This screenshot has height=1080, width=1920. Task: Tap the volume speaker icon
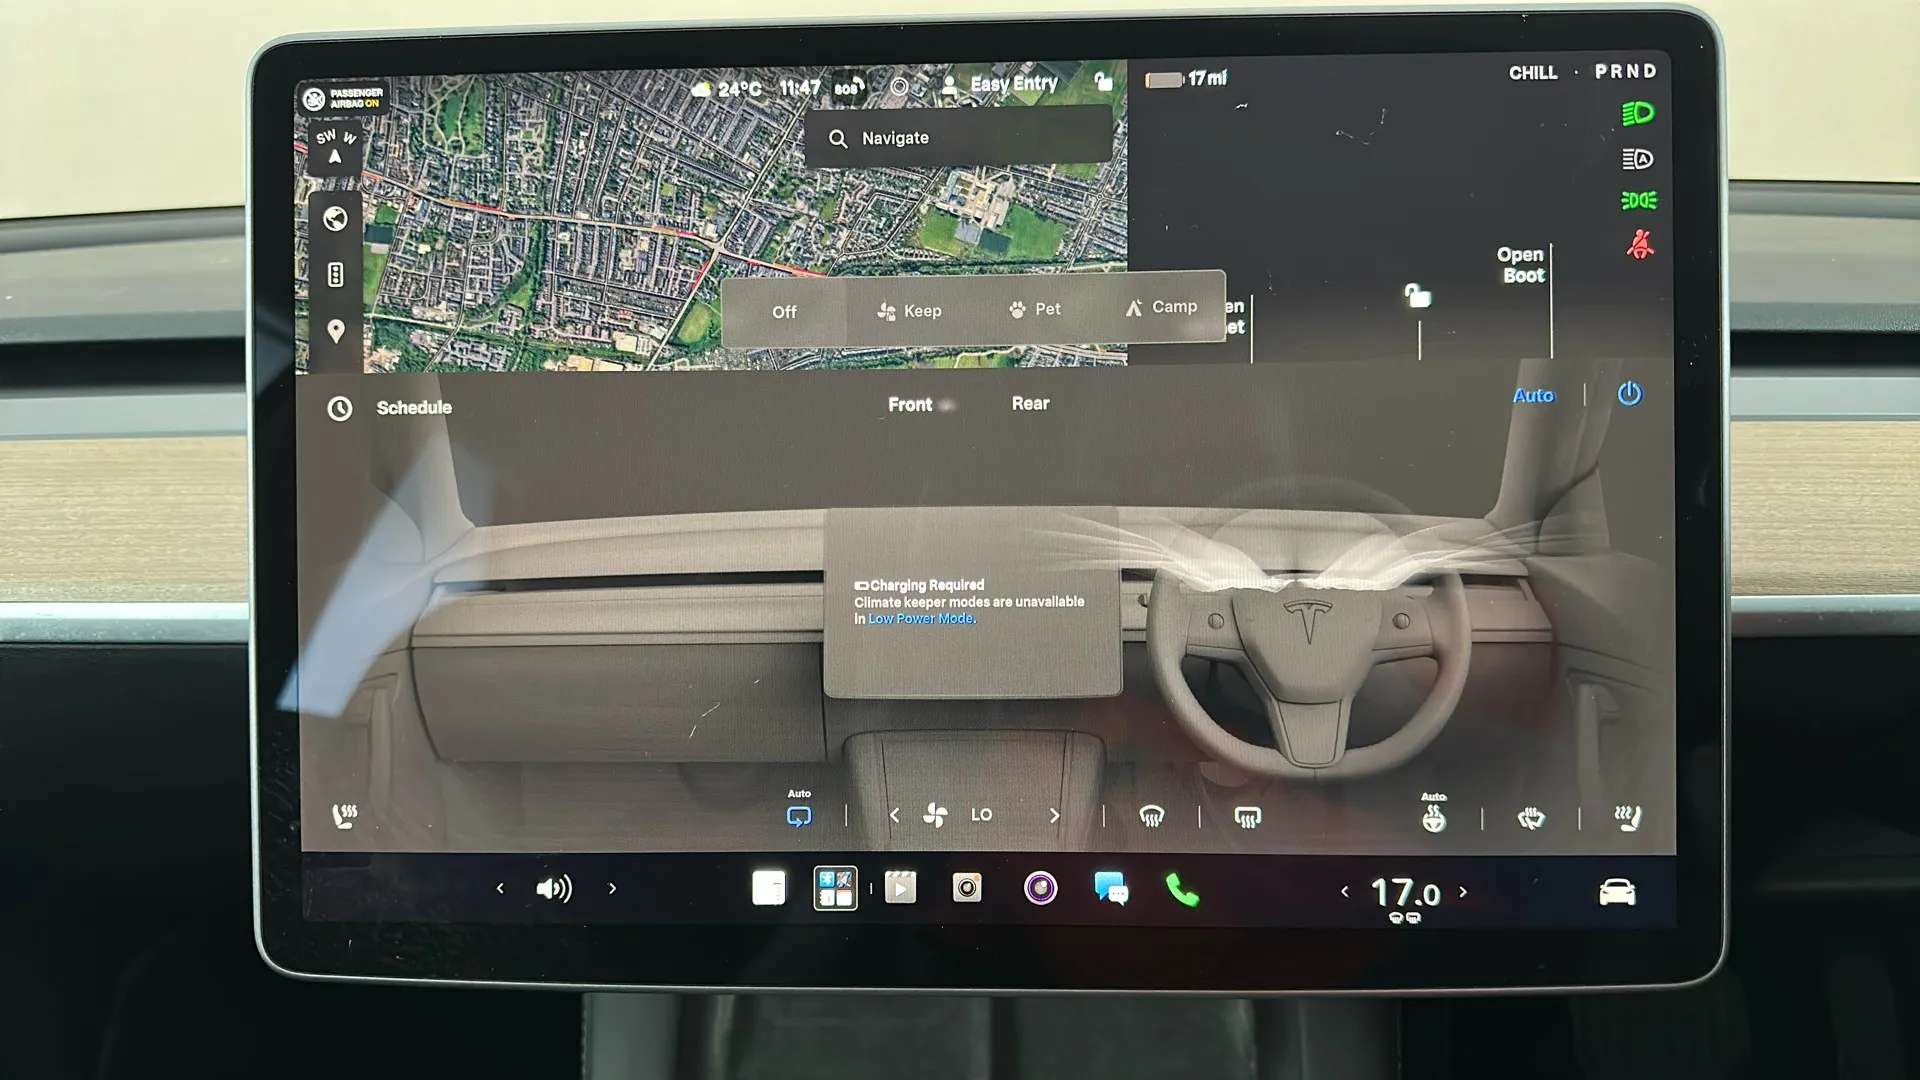pyautogui.click(x=554, y=888)
